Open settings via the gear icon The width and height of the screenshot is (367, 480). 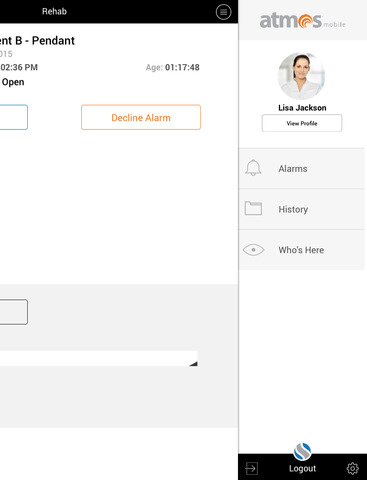click(352, 468)
